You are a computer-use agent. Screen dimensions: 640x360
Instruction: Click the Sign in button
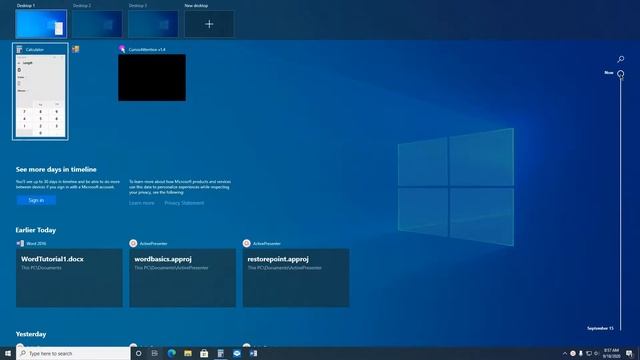pos(36,200)
